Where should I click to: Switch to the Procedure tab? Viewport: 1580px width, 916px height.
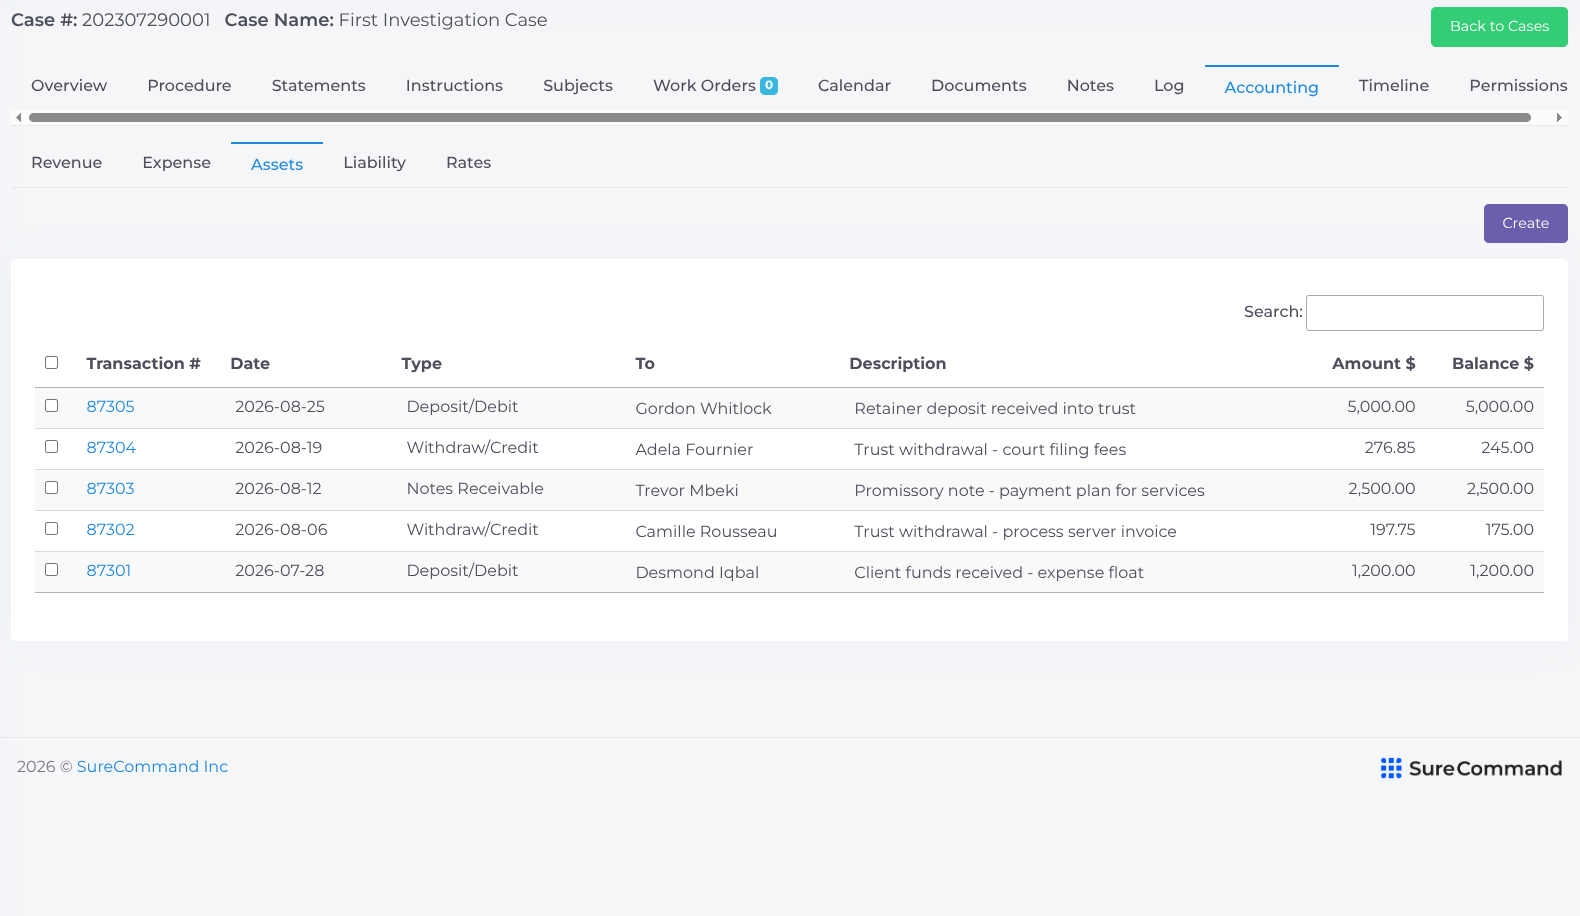[x=189, y=86]
